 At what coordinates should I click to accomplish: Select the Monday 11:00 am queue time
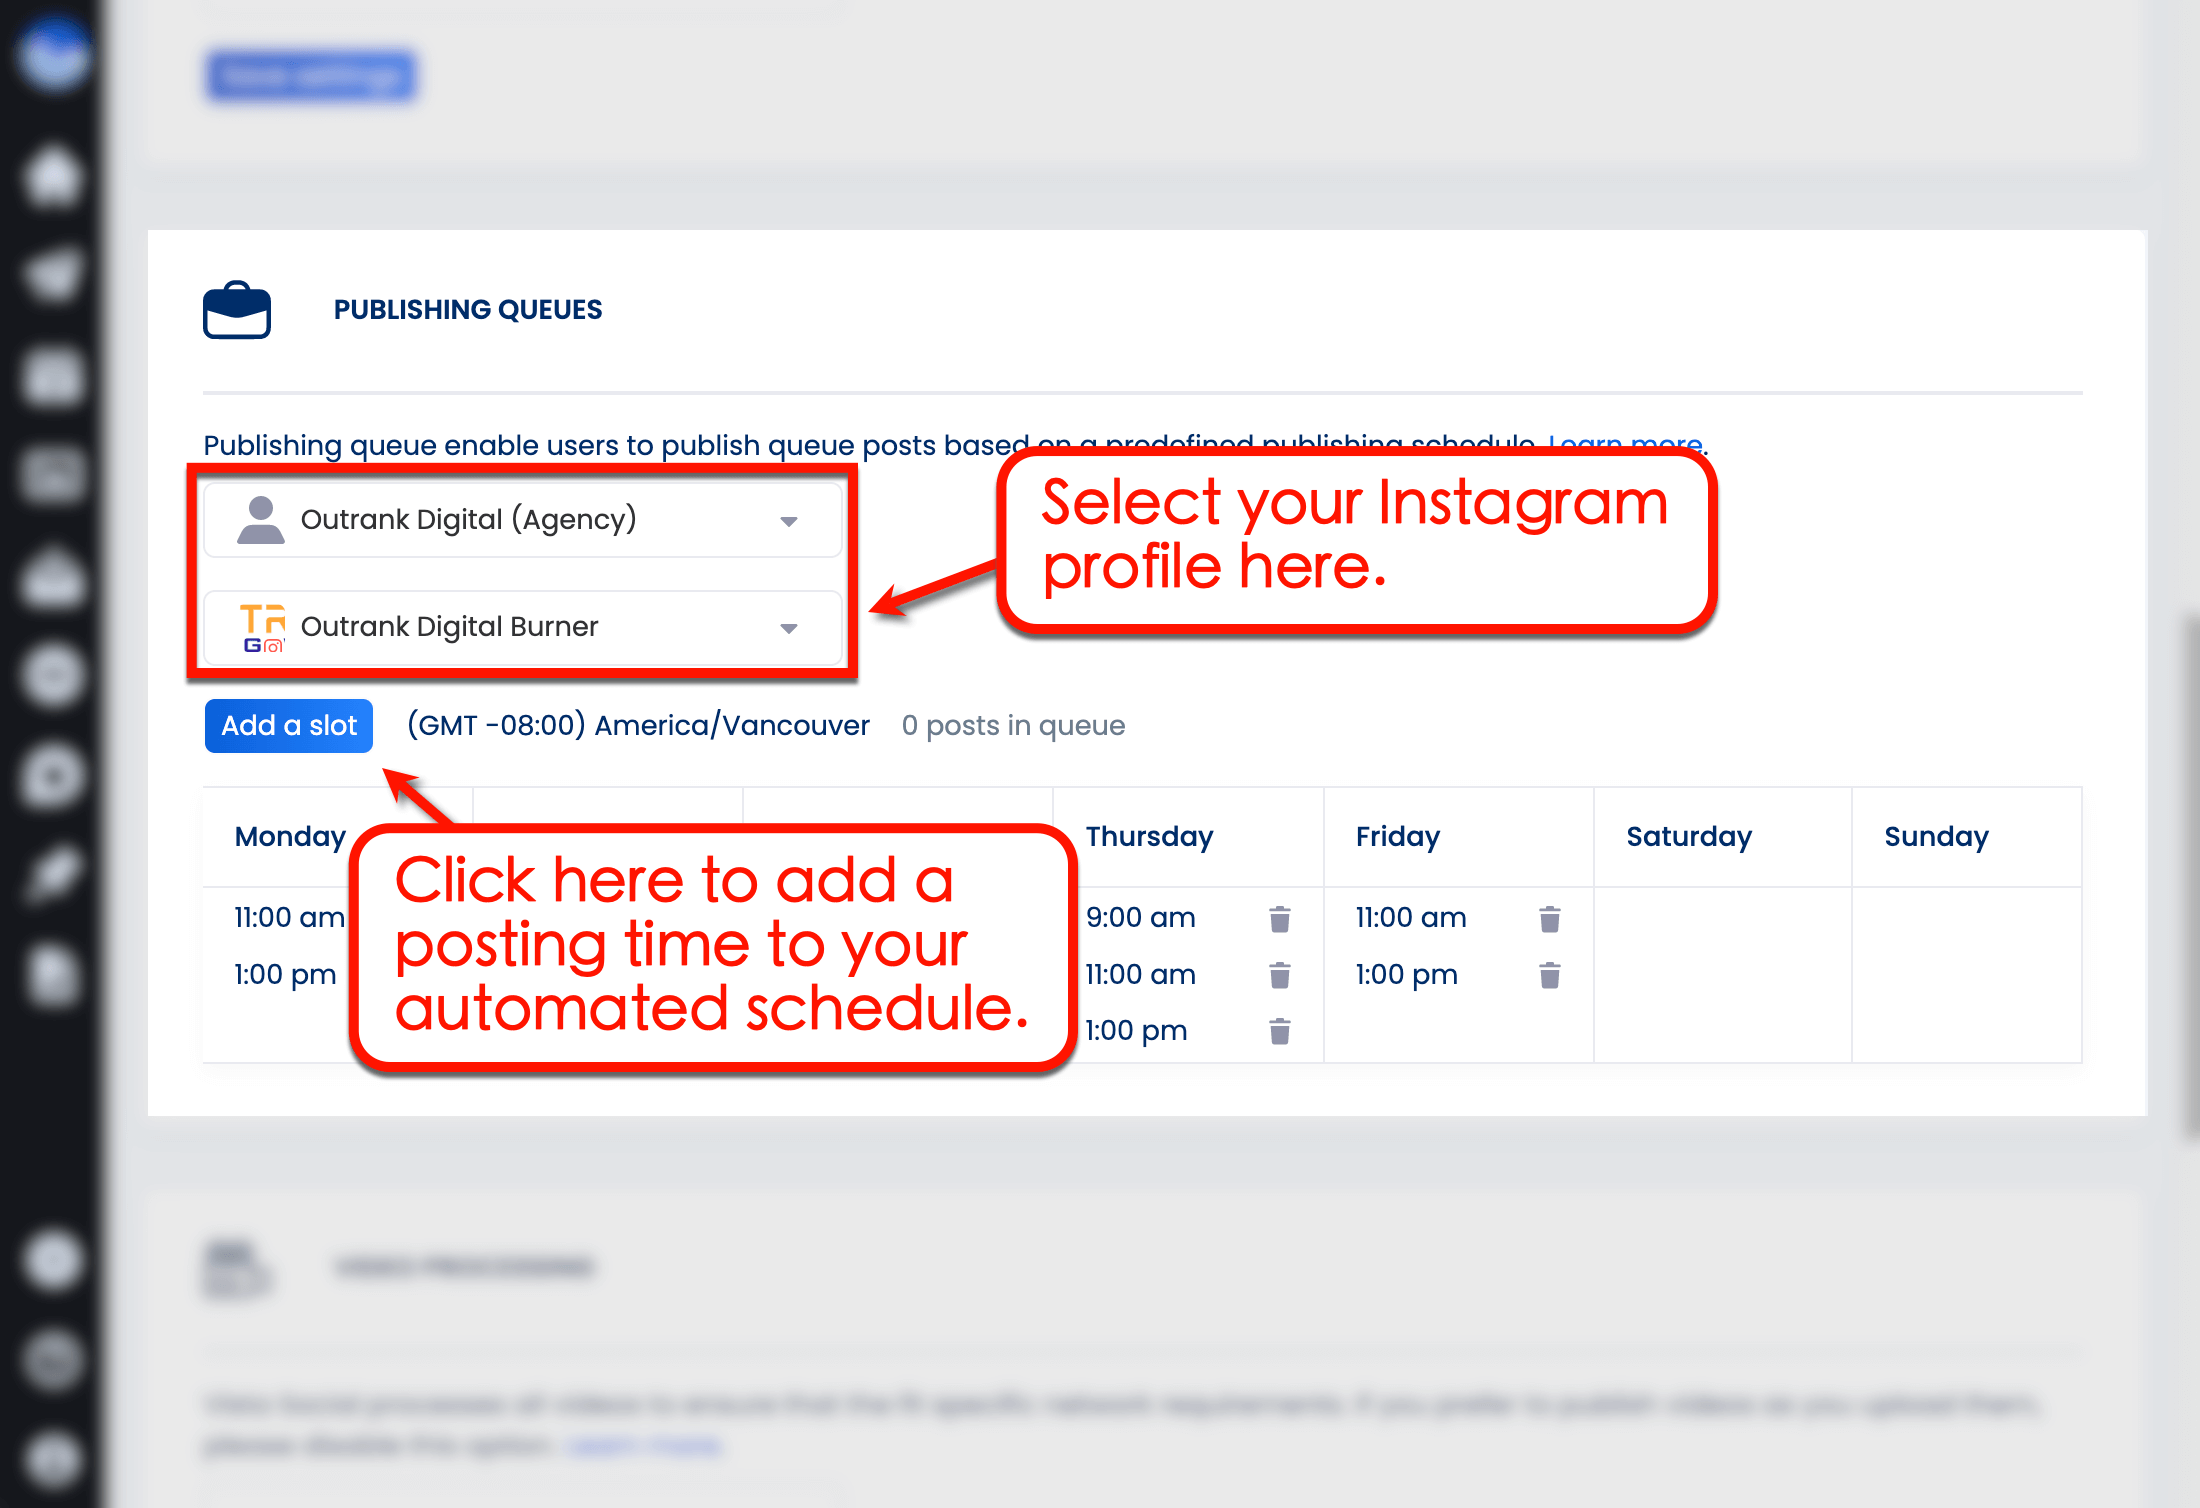(x=288, y=917)
